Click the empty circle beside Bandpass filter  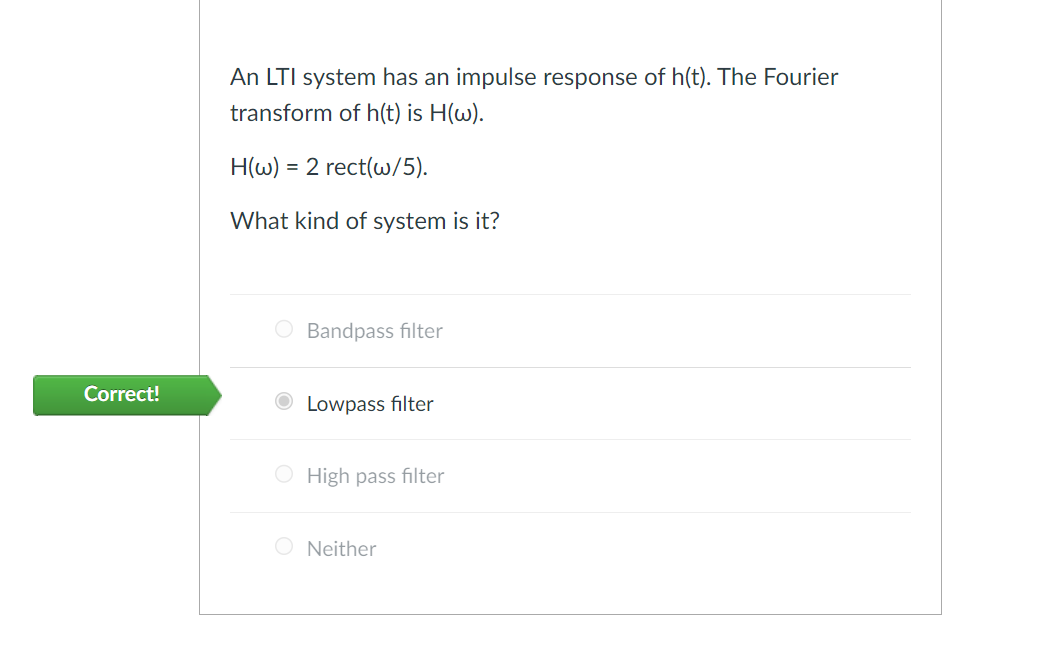(283, 328)
